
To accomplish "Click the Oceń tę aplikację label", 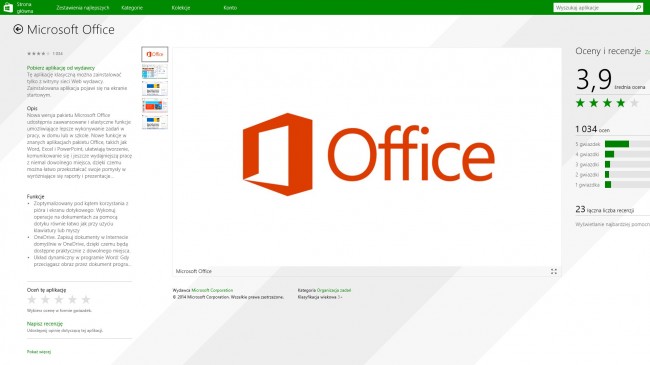I will (x=46, y=290).
